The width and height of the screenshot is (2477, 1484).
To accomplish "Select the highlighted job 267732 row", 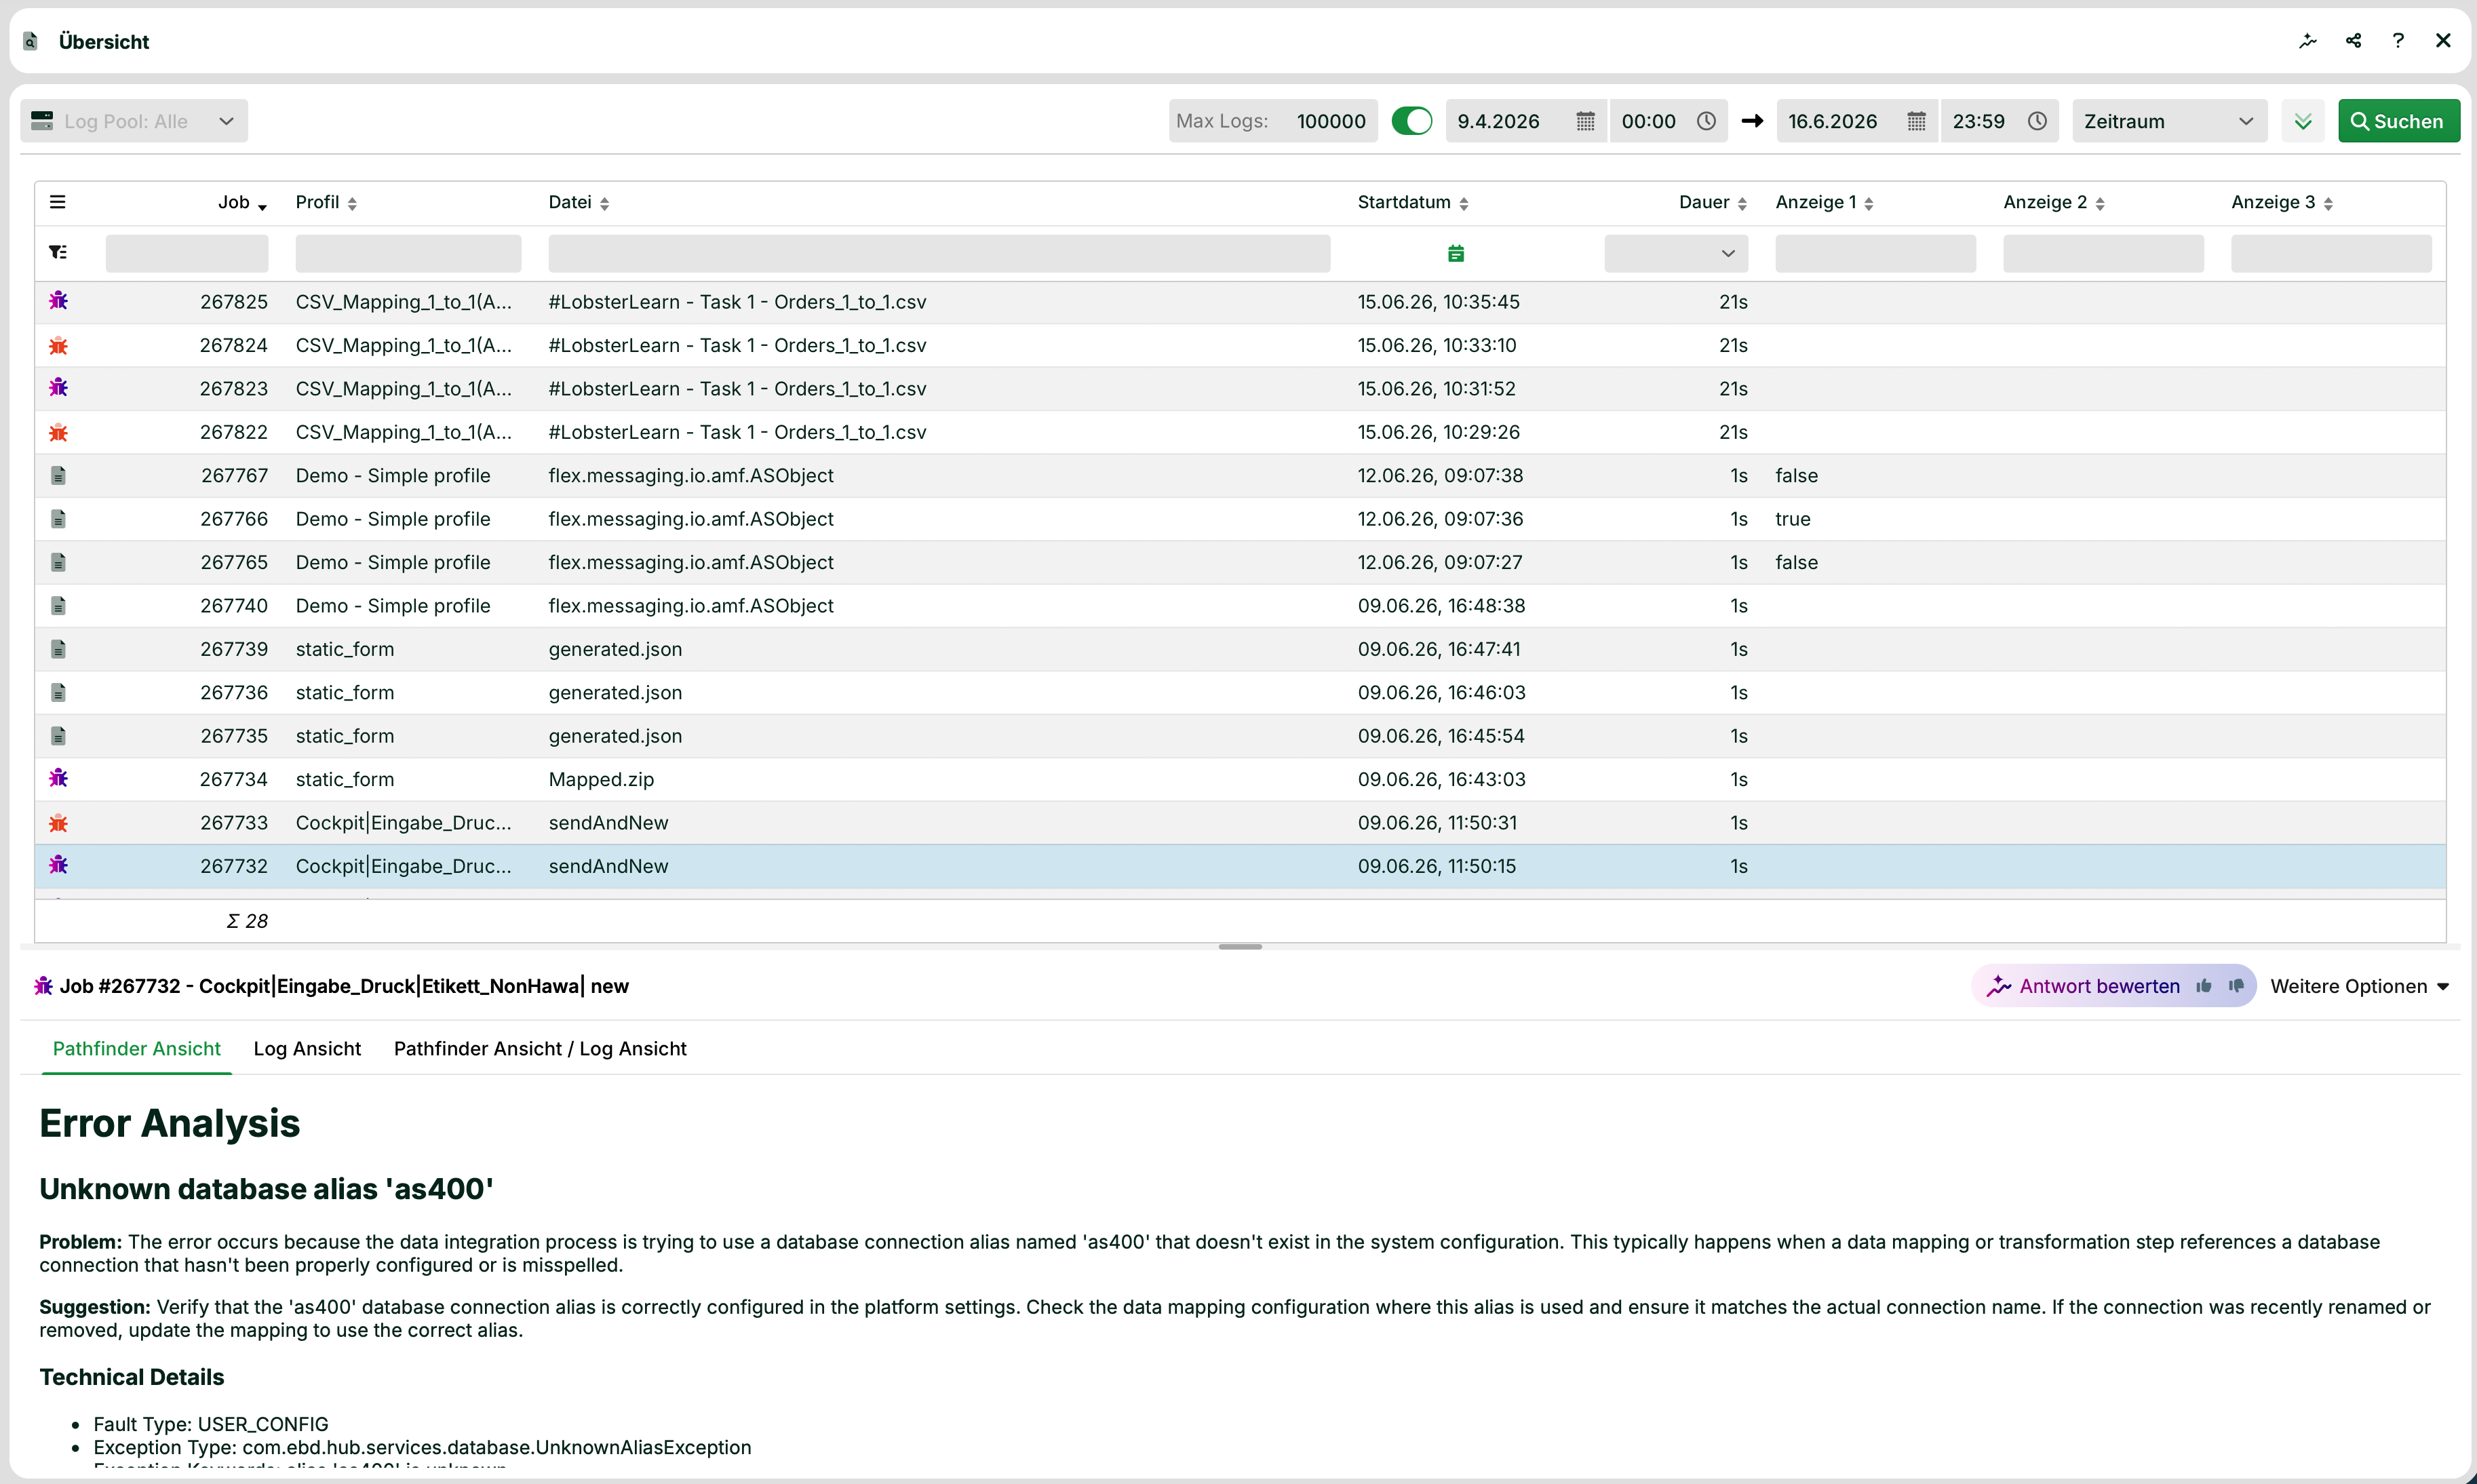I will click(x=1240, y=866).
